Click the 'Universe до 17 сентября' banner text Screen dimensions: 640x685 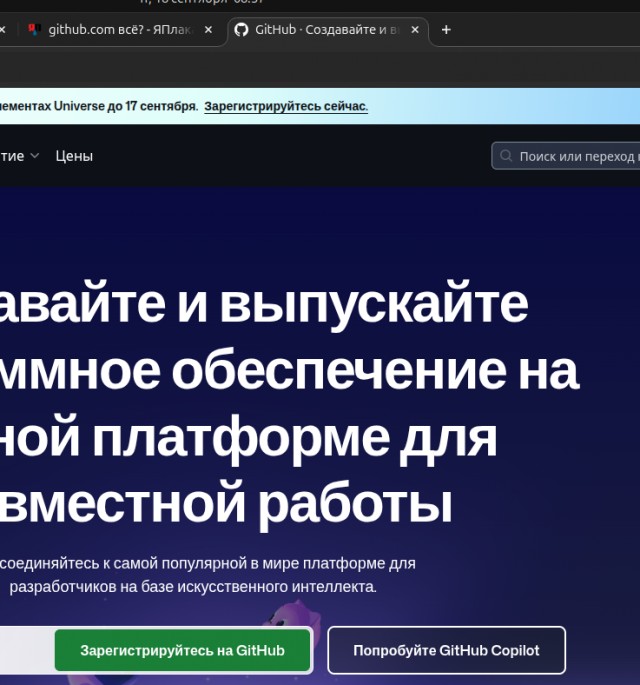[126, 106]
